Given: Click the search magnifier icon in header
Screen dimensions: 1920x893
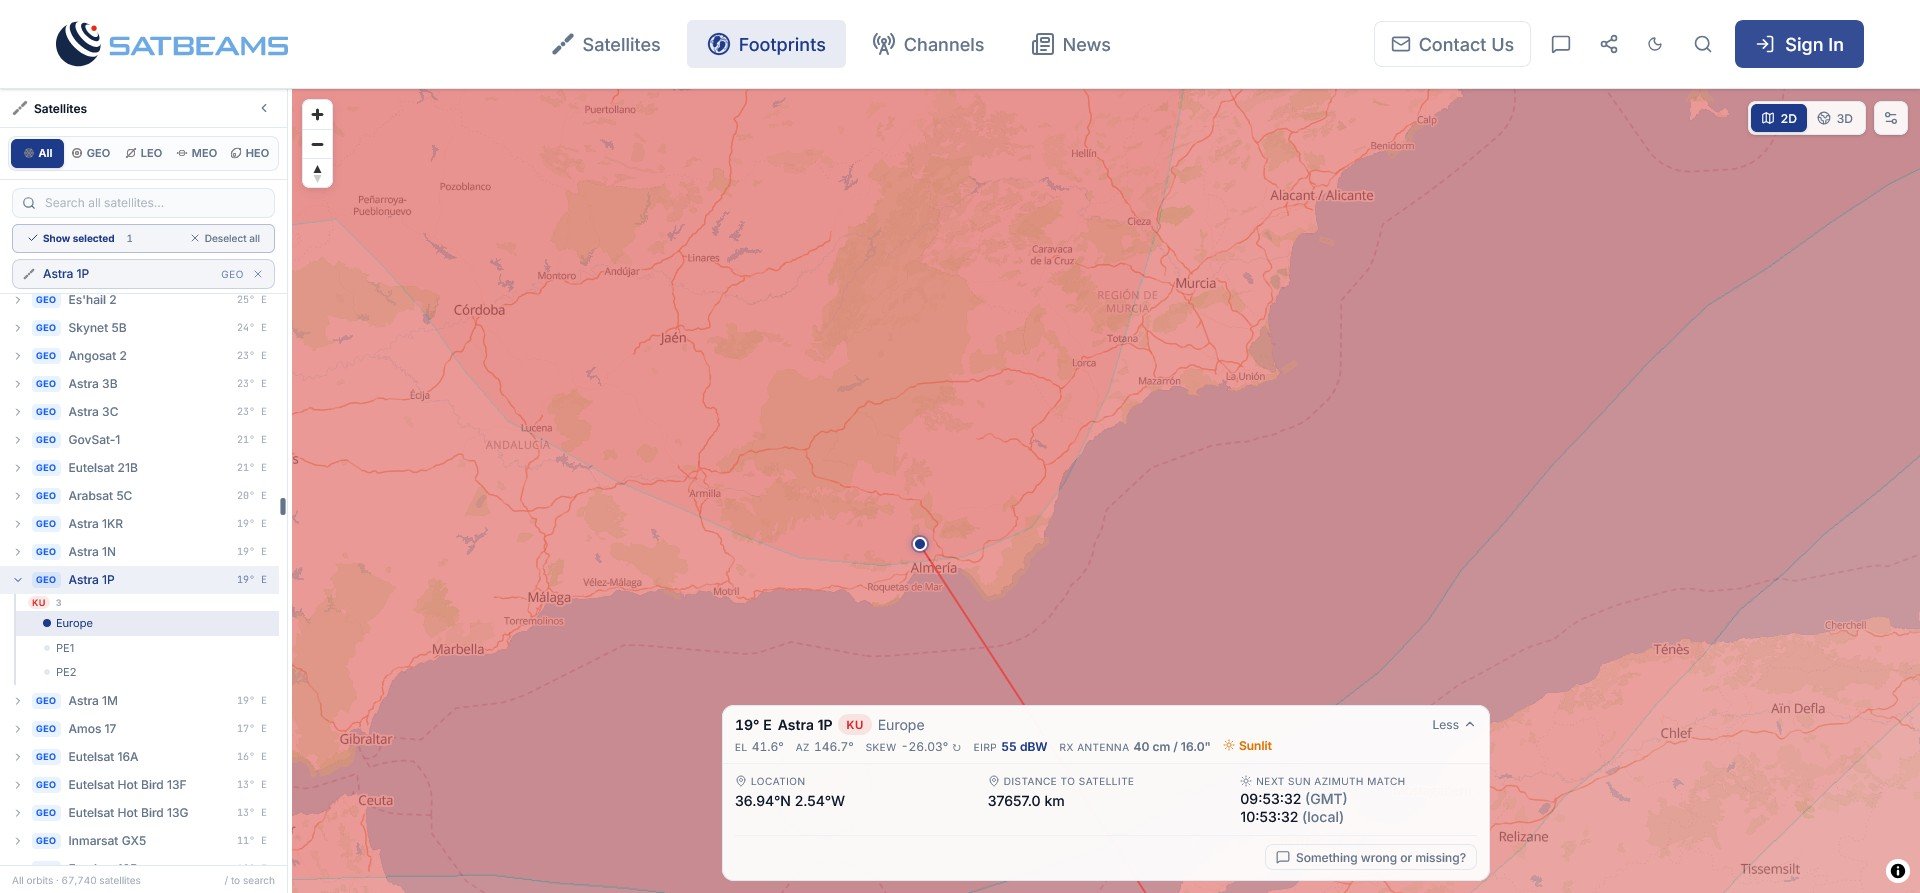Looking at the screenshot, I should [1702, 44].
